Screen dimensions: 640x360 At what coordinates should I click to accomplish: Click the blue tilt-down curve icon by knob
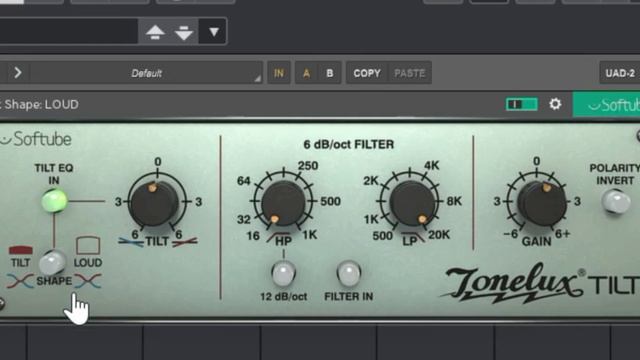pos(131,242)
